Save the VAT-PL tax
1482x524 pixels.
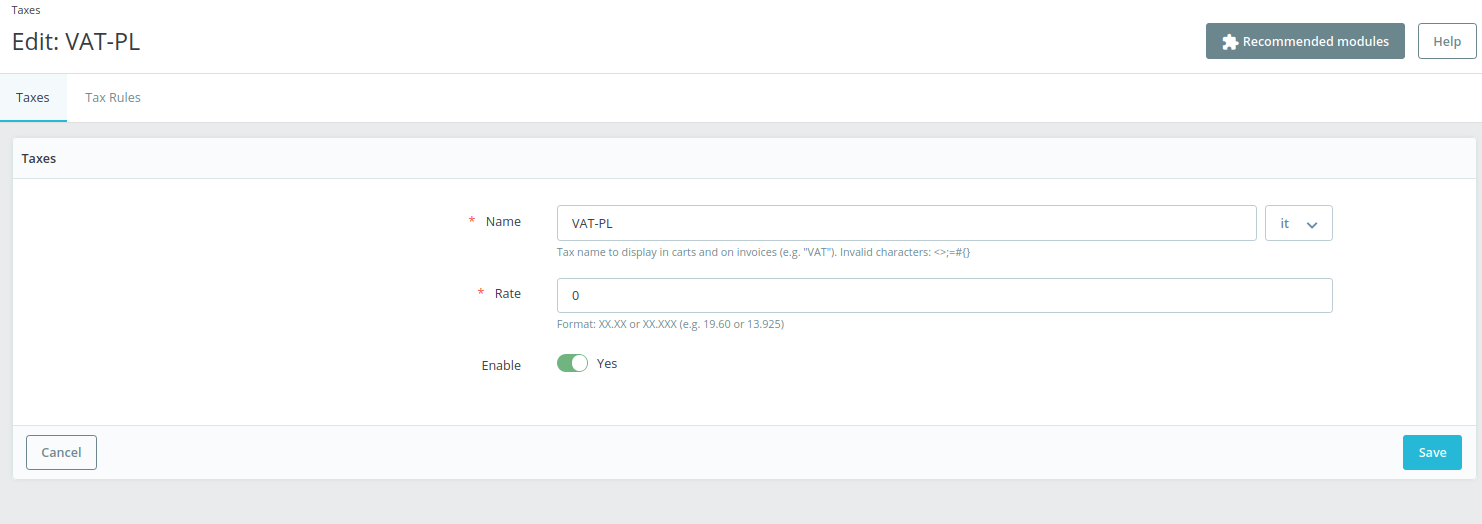[x=1432, y=452]
